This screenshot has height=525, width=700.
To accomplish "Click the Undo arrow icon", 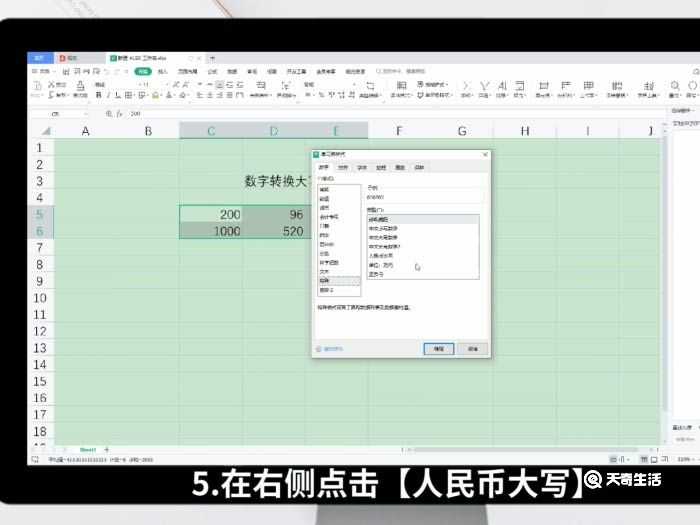I will pyautogui.click(x=107, y=71).
